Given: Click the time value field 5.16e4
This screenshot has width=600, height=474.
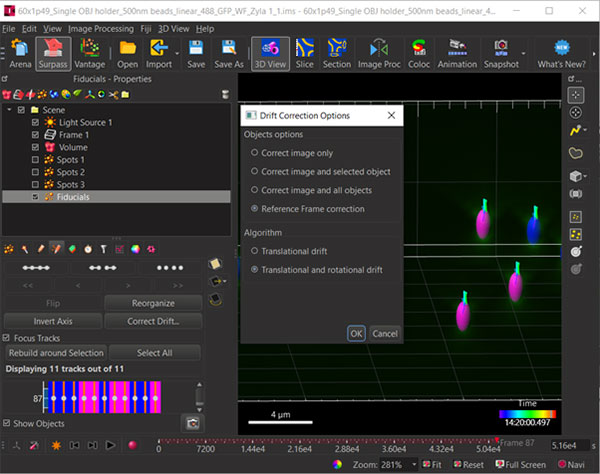Looking at the screenshot, I should coord(570,445).
